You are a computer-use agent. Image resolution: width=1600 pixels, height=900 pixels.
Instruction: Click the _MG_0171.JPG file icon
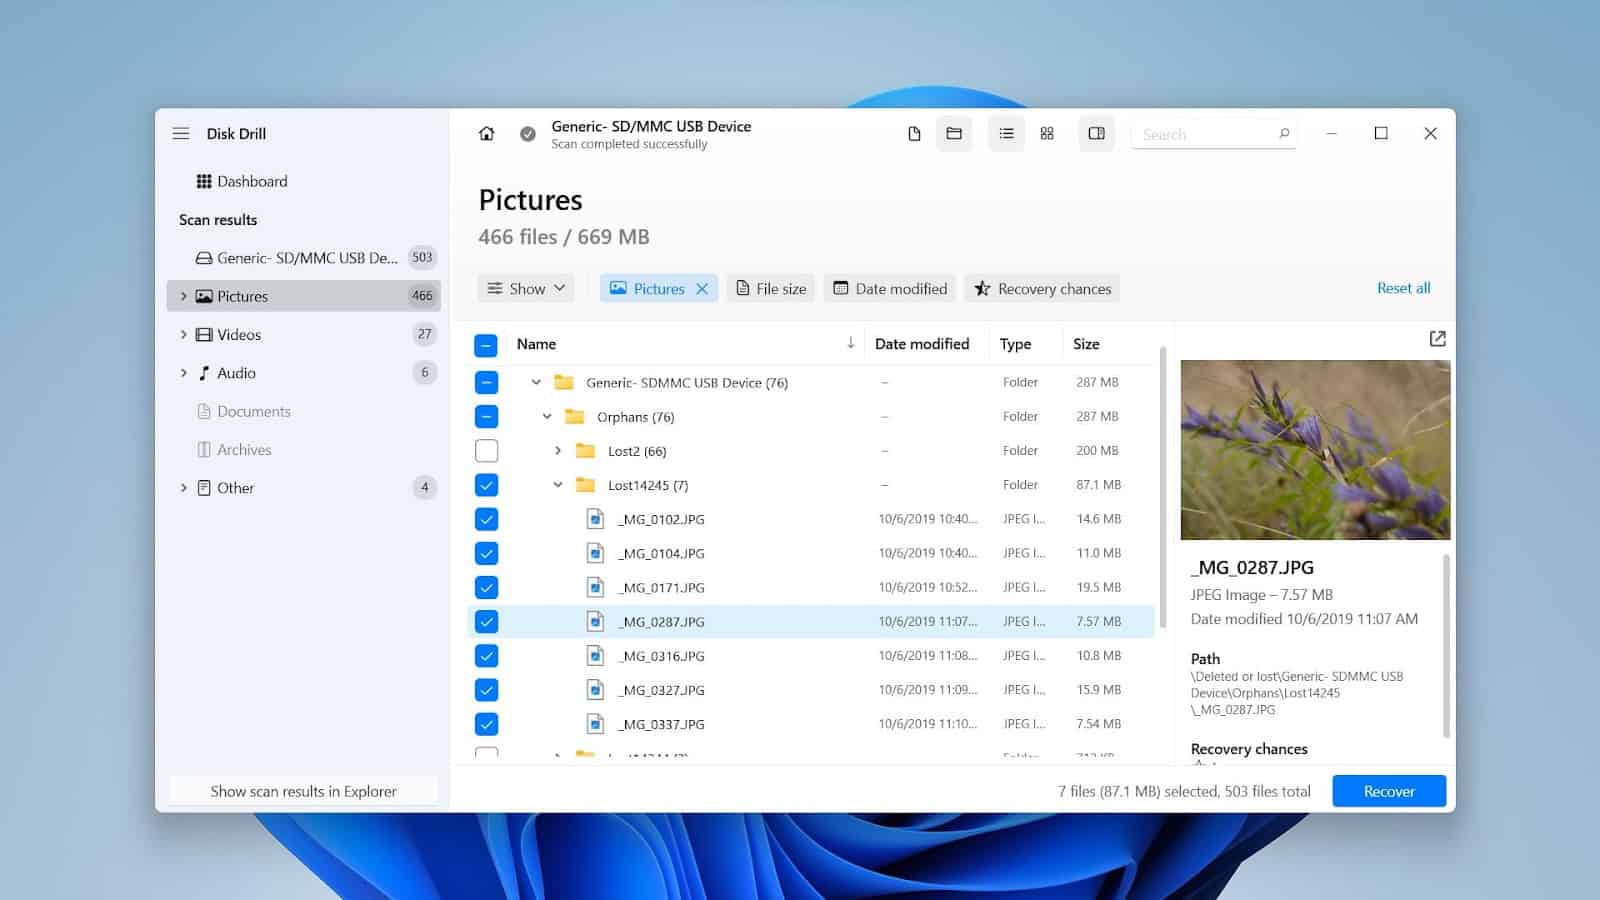pos(595,587)
